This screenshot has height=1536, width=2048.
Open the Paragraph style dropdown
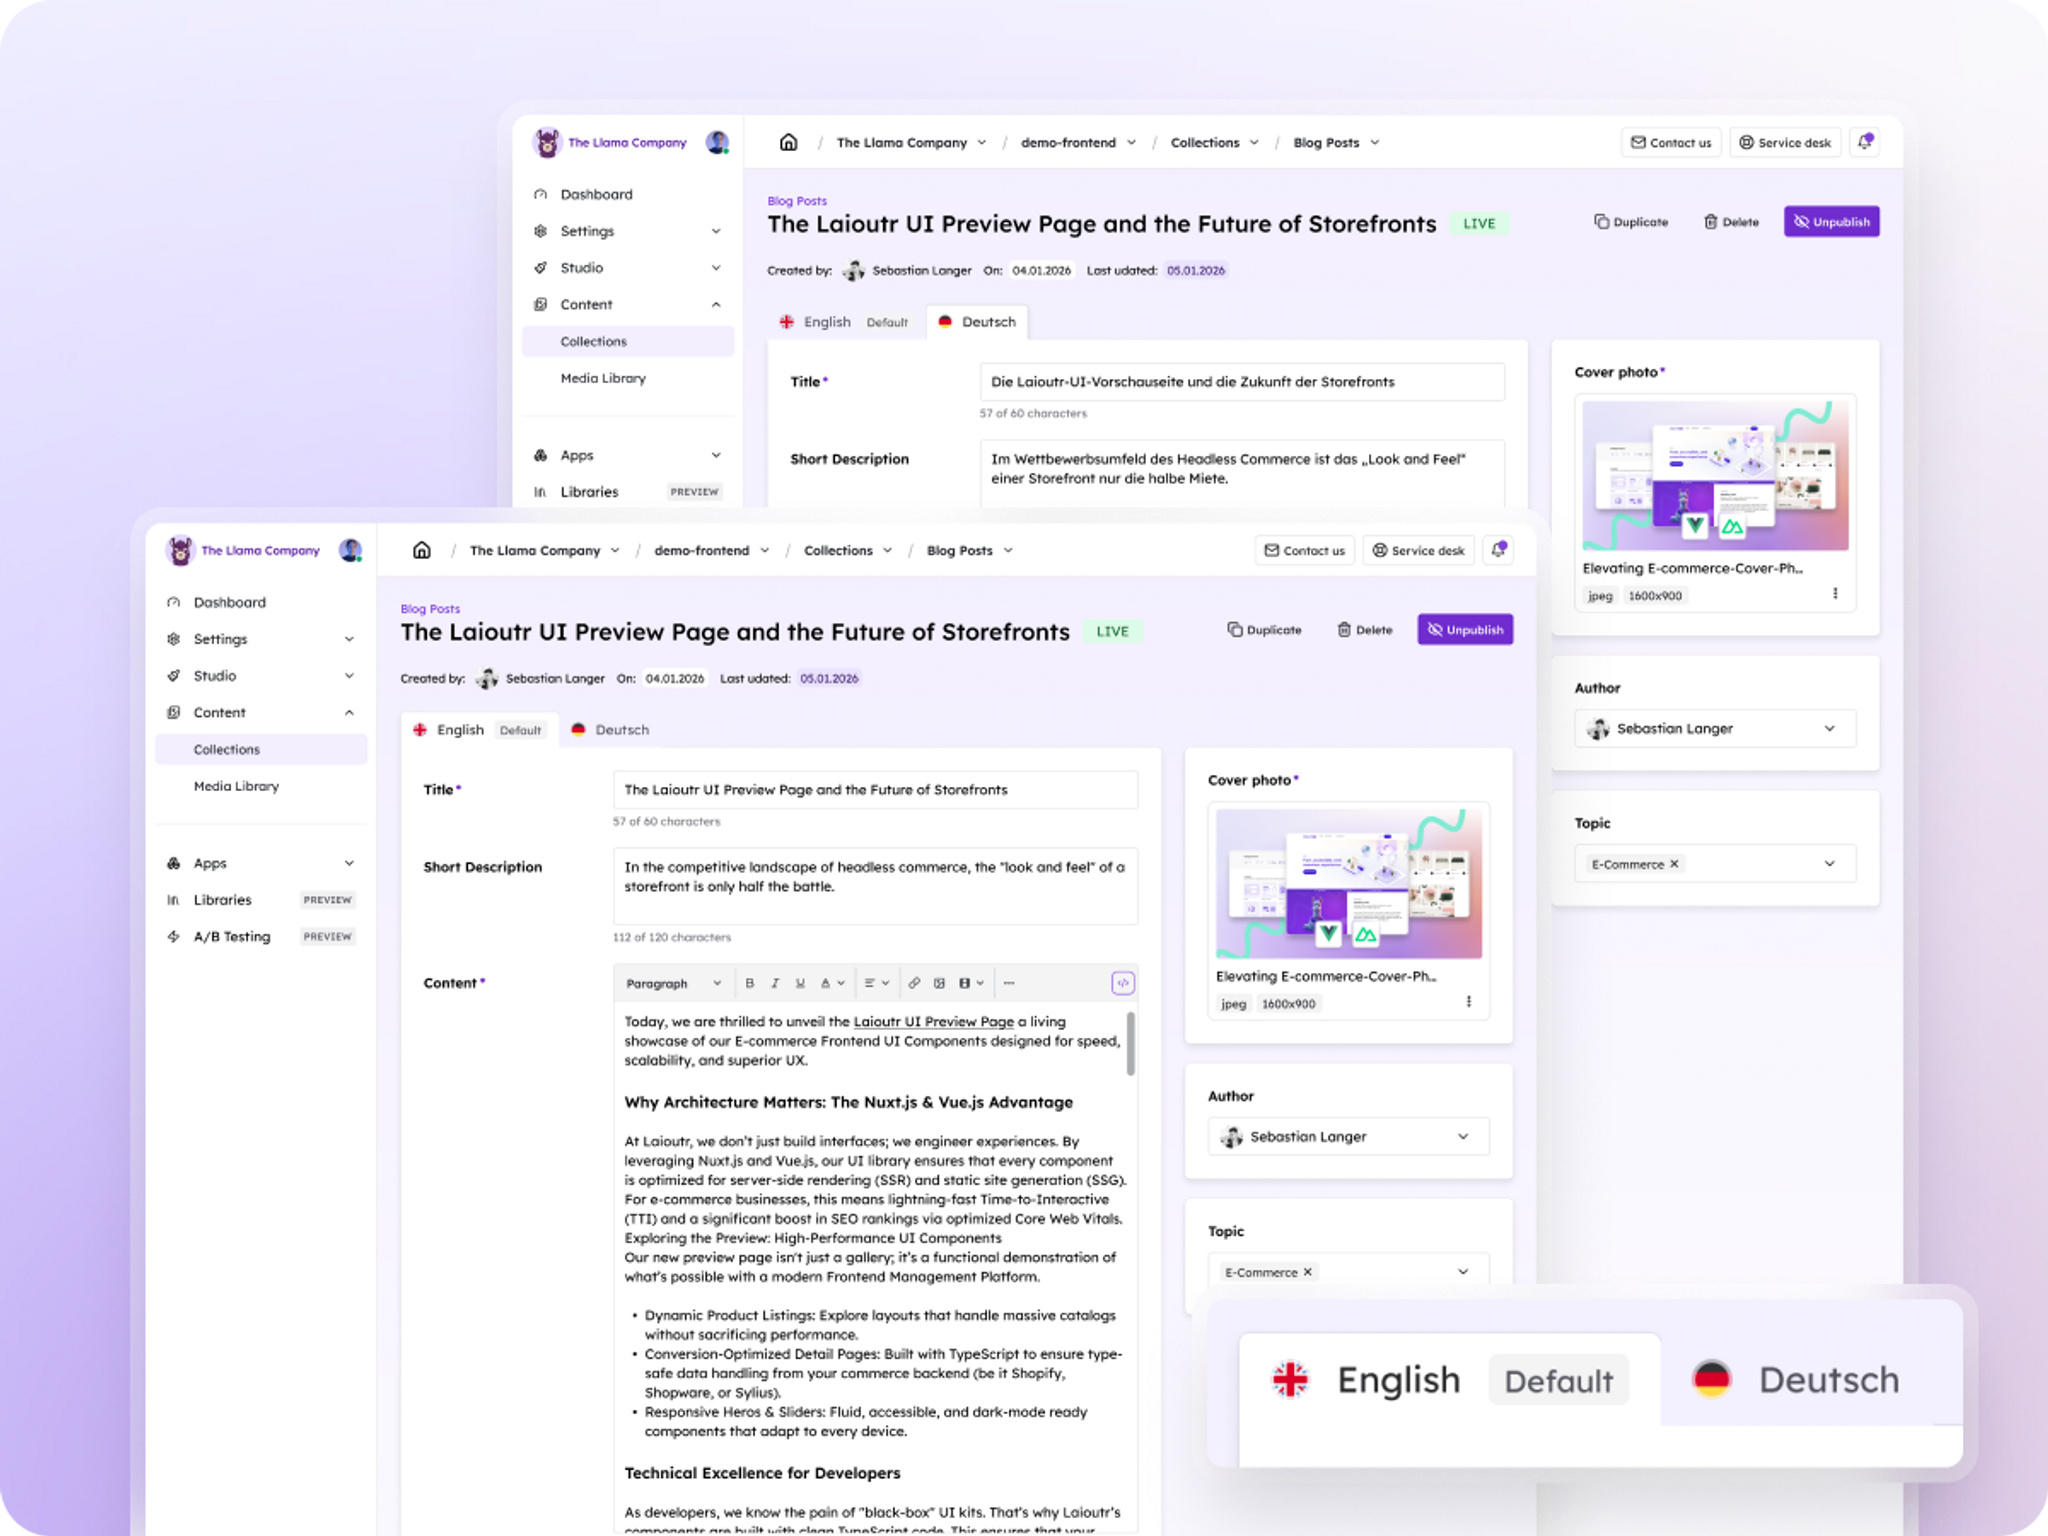tap(673, 983)
